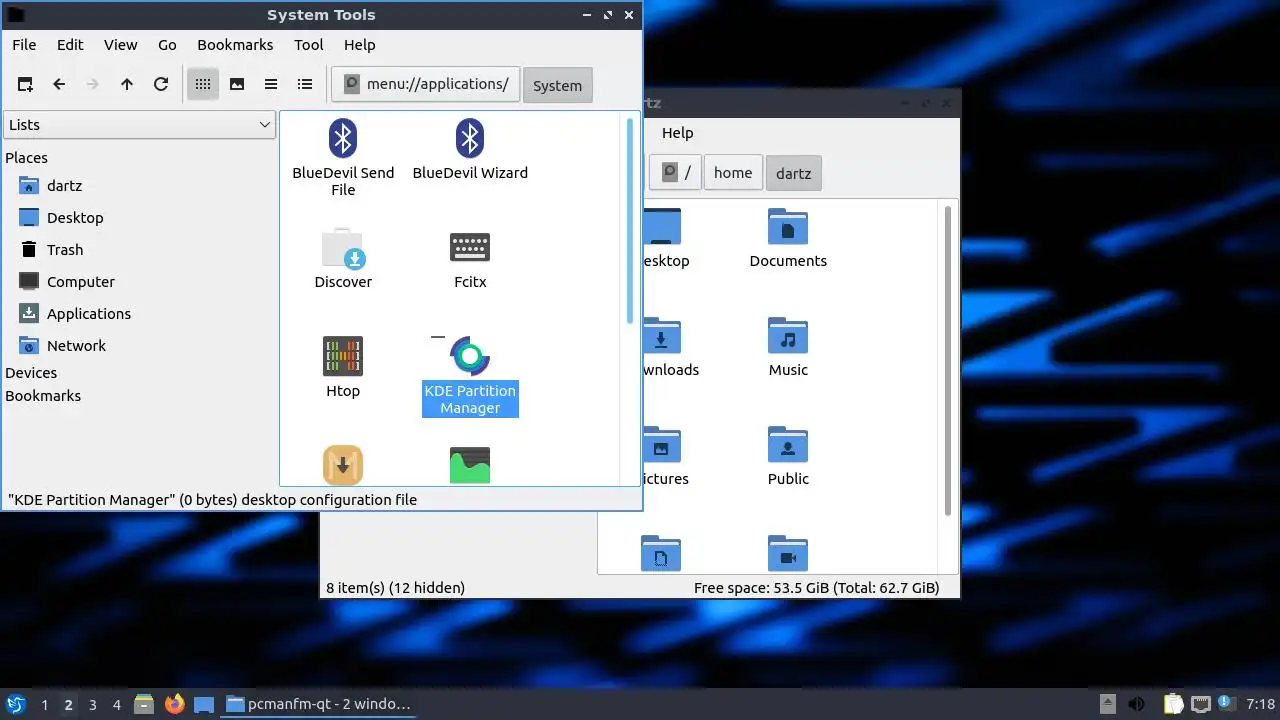This screenshot has height=720, width=1280.
Task: Open the network connection tray icon
Action: tap(1200, 704)
